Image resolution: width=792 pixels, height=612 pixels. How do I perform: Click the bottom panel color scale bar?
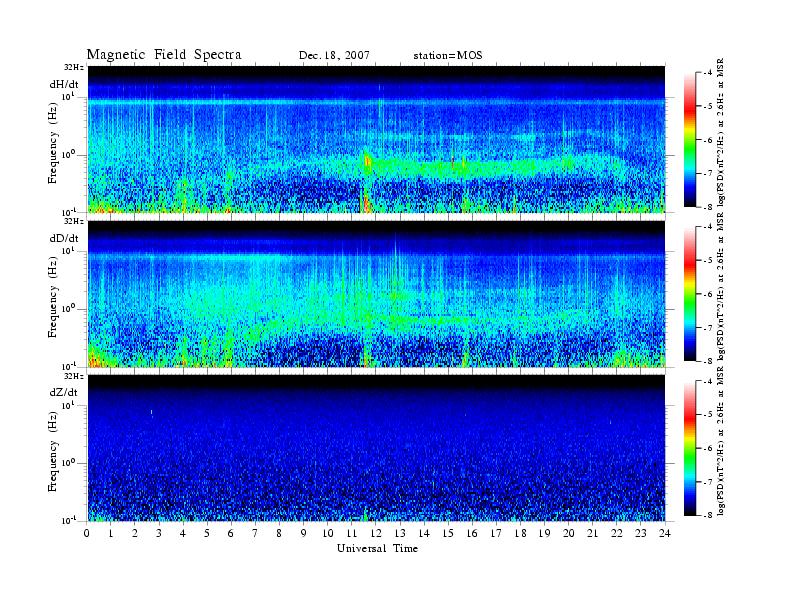pos(689,448)
